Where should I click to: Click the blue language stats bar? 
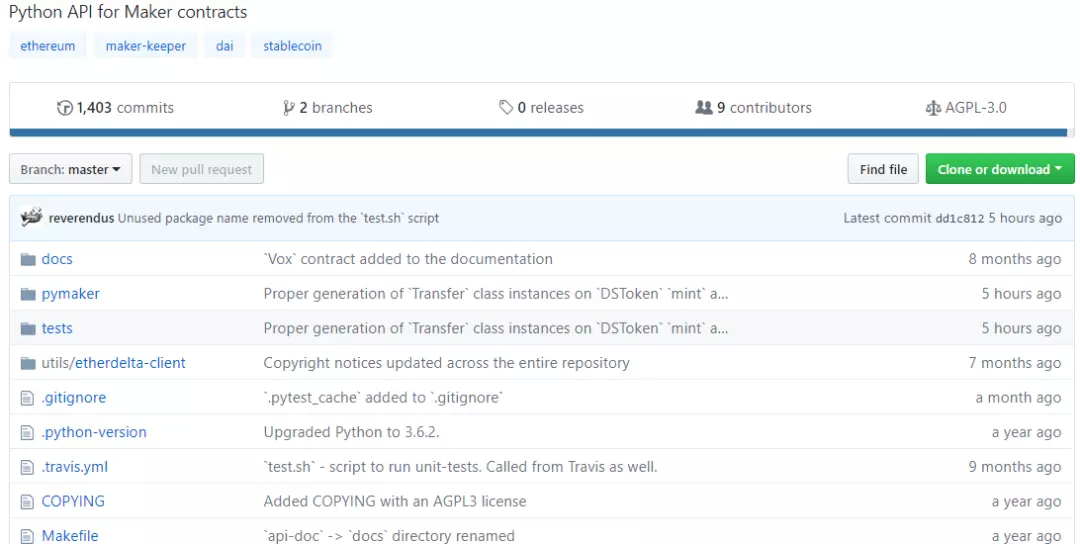(x=538, y=132)
